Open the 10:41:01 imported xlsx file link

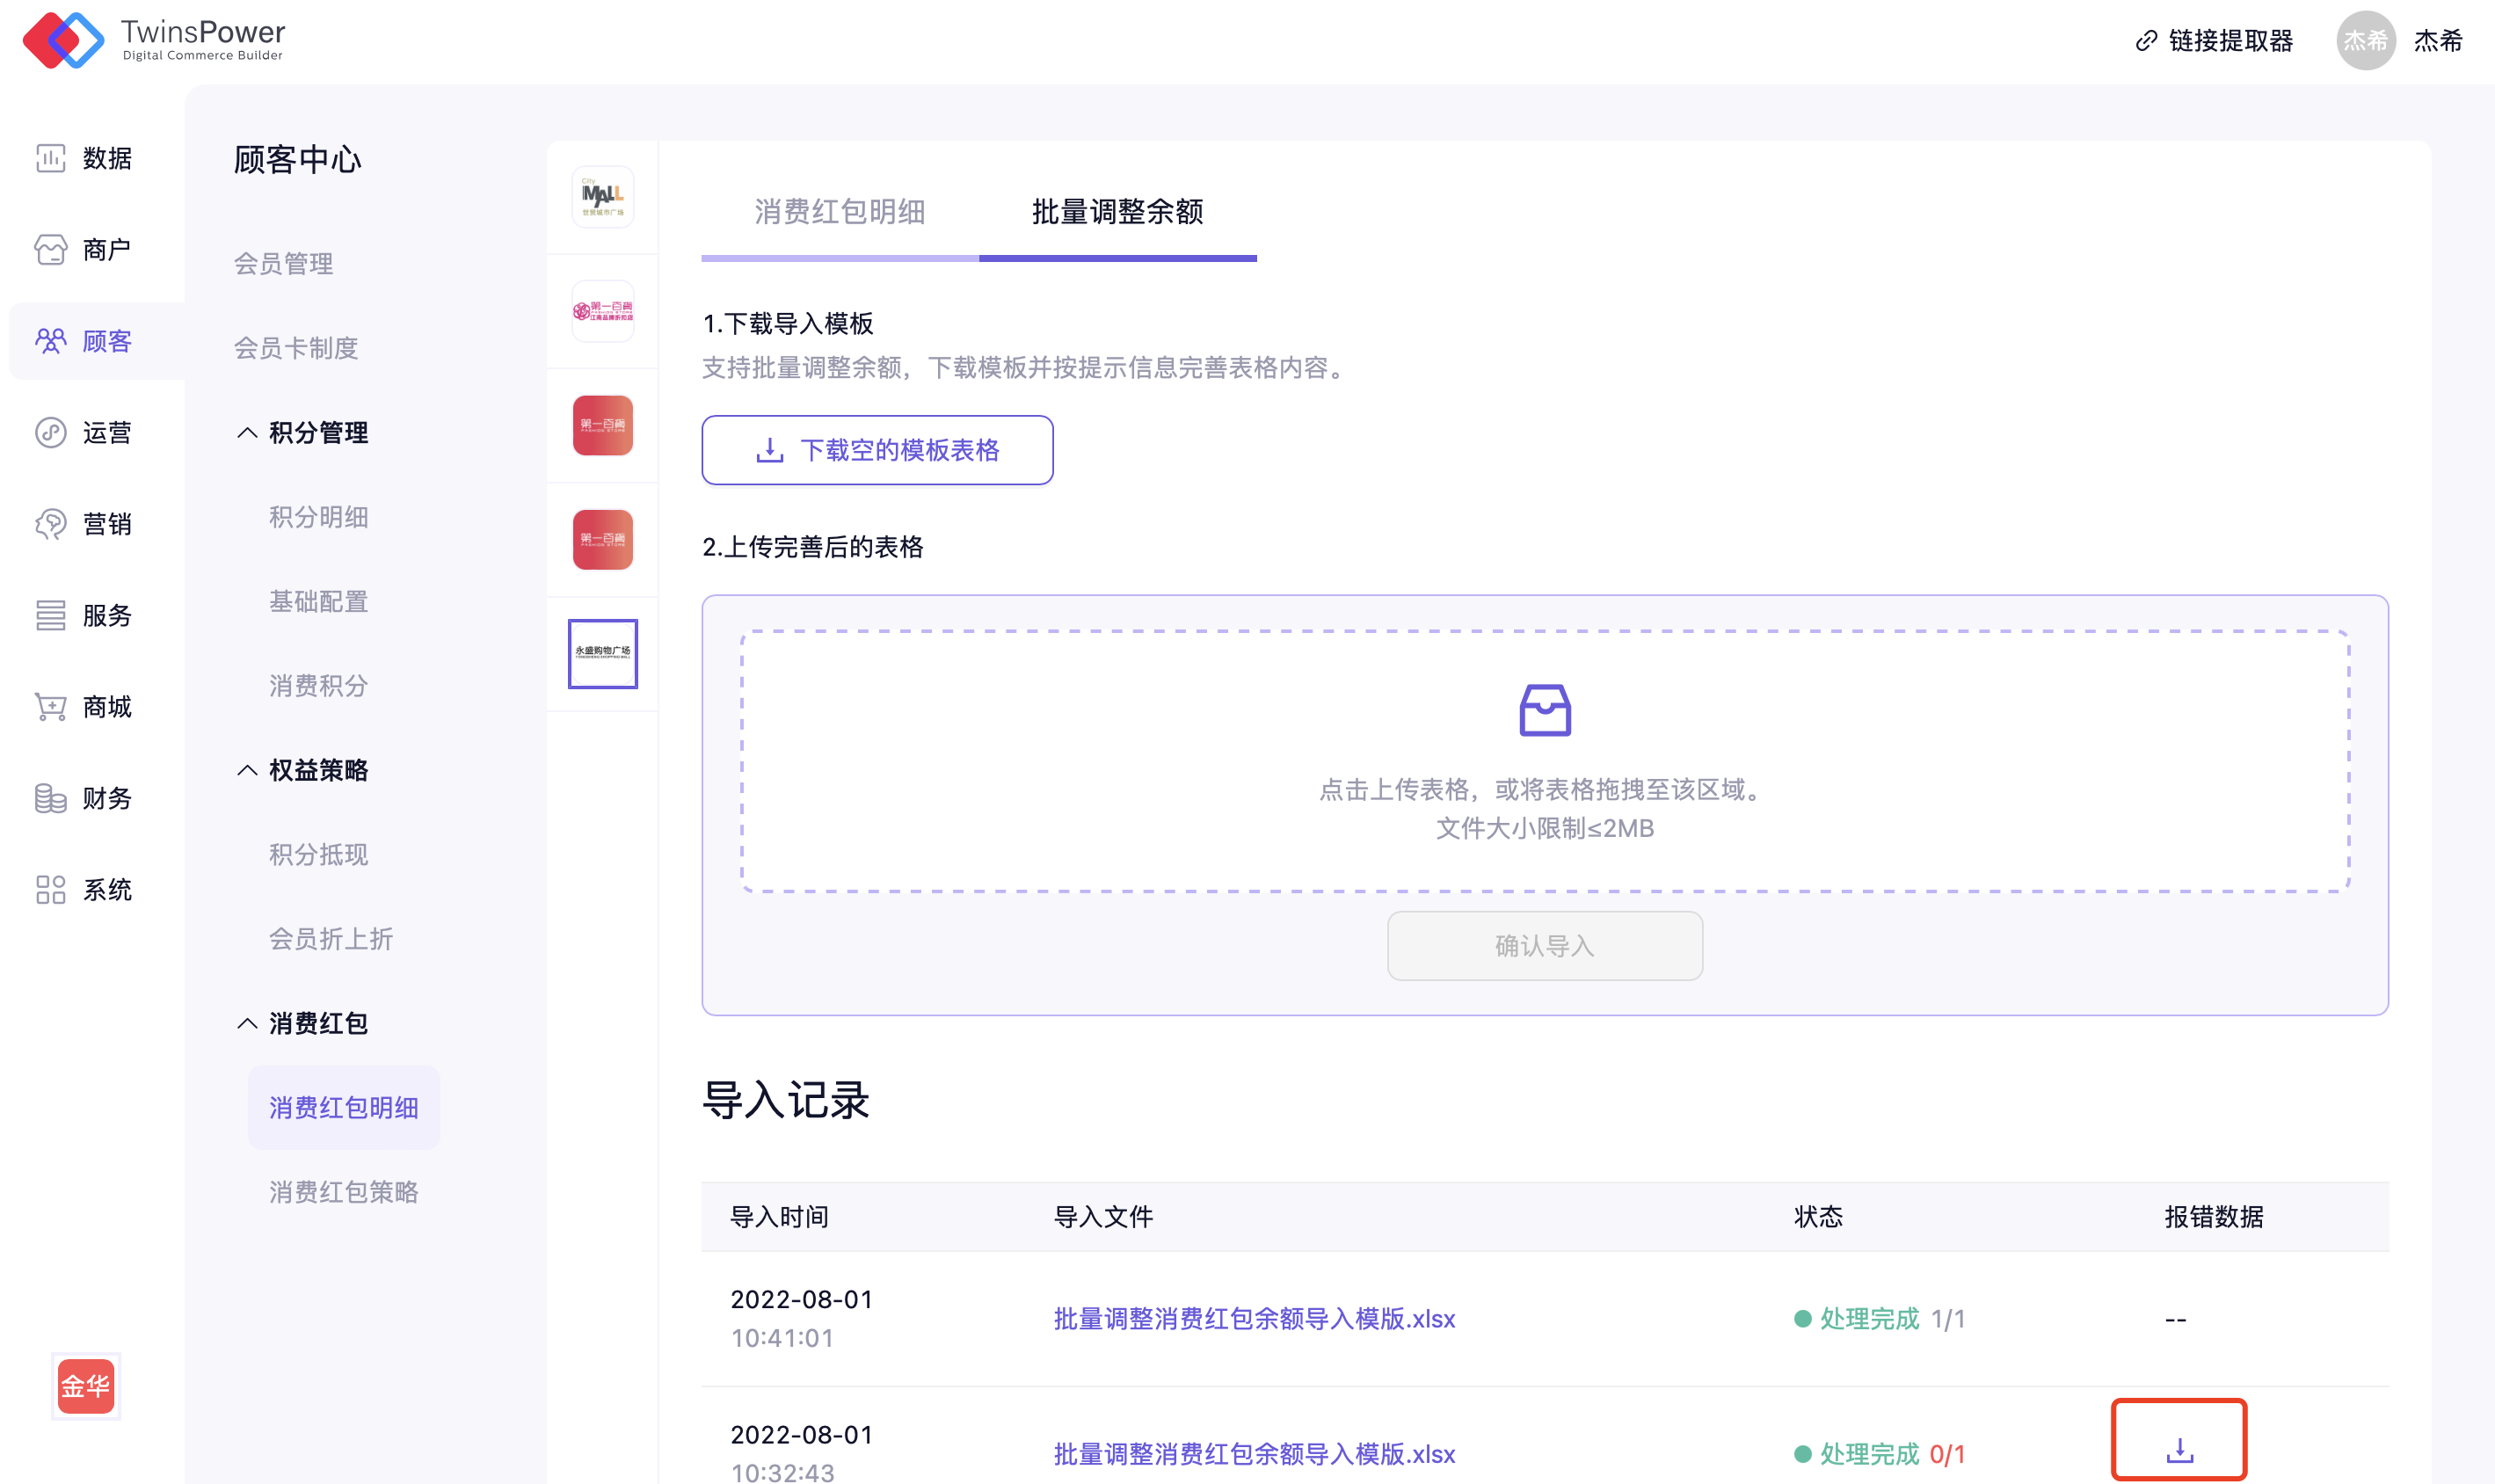(x=1254, y=1318)
